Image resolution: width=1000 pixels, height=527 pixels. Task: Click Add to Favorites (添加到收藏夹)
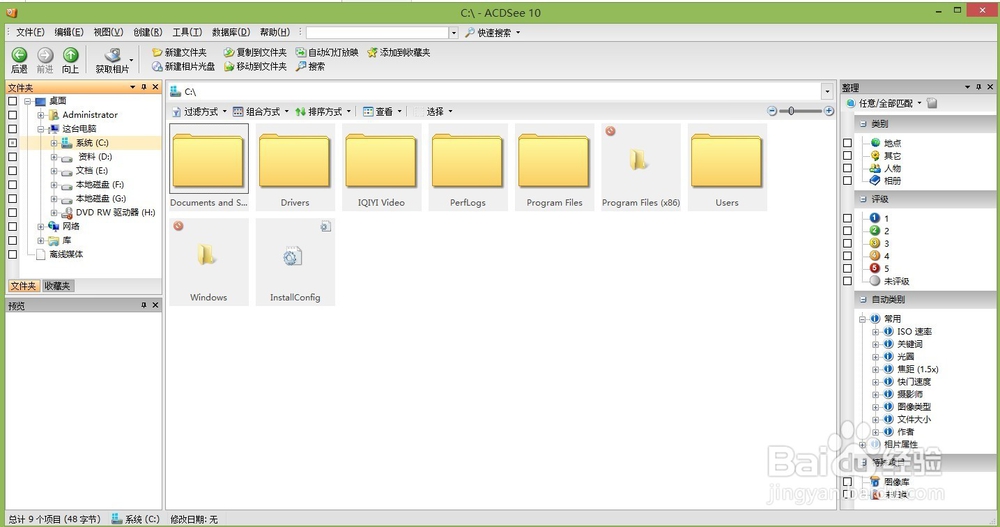pos(399,52)
